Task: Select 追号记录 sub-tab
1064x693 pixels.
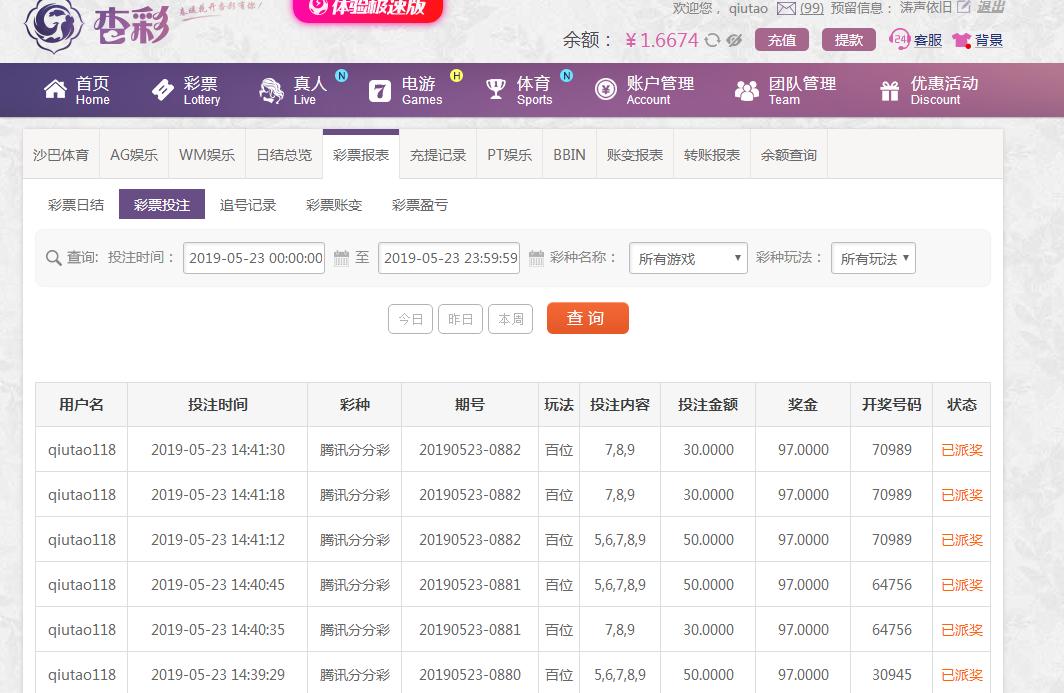Action: coord(248,204)
